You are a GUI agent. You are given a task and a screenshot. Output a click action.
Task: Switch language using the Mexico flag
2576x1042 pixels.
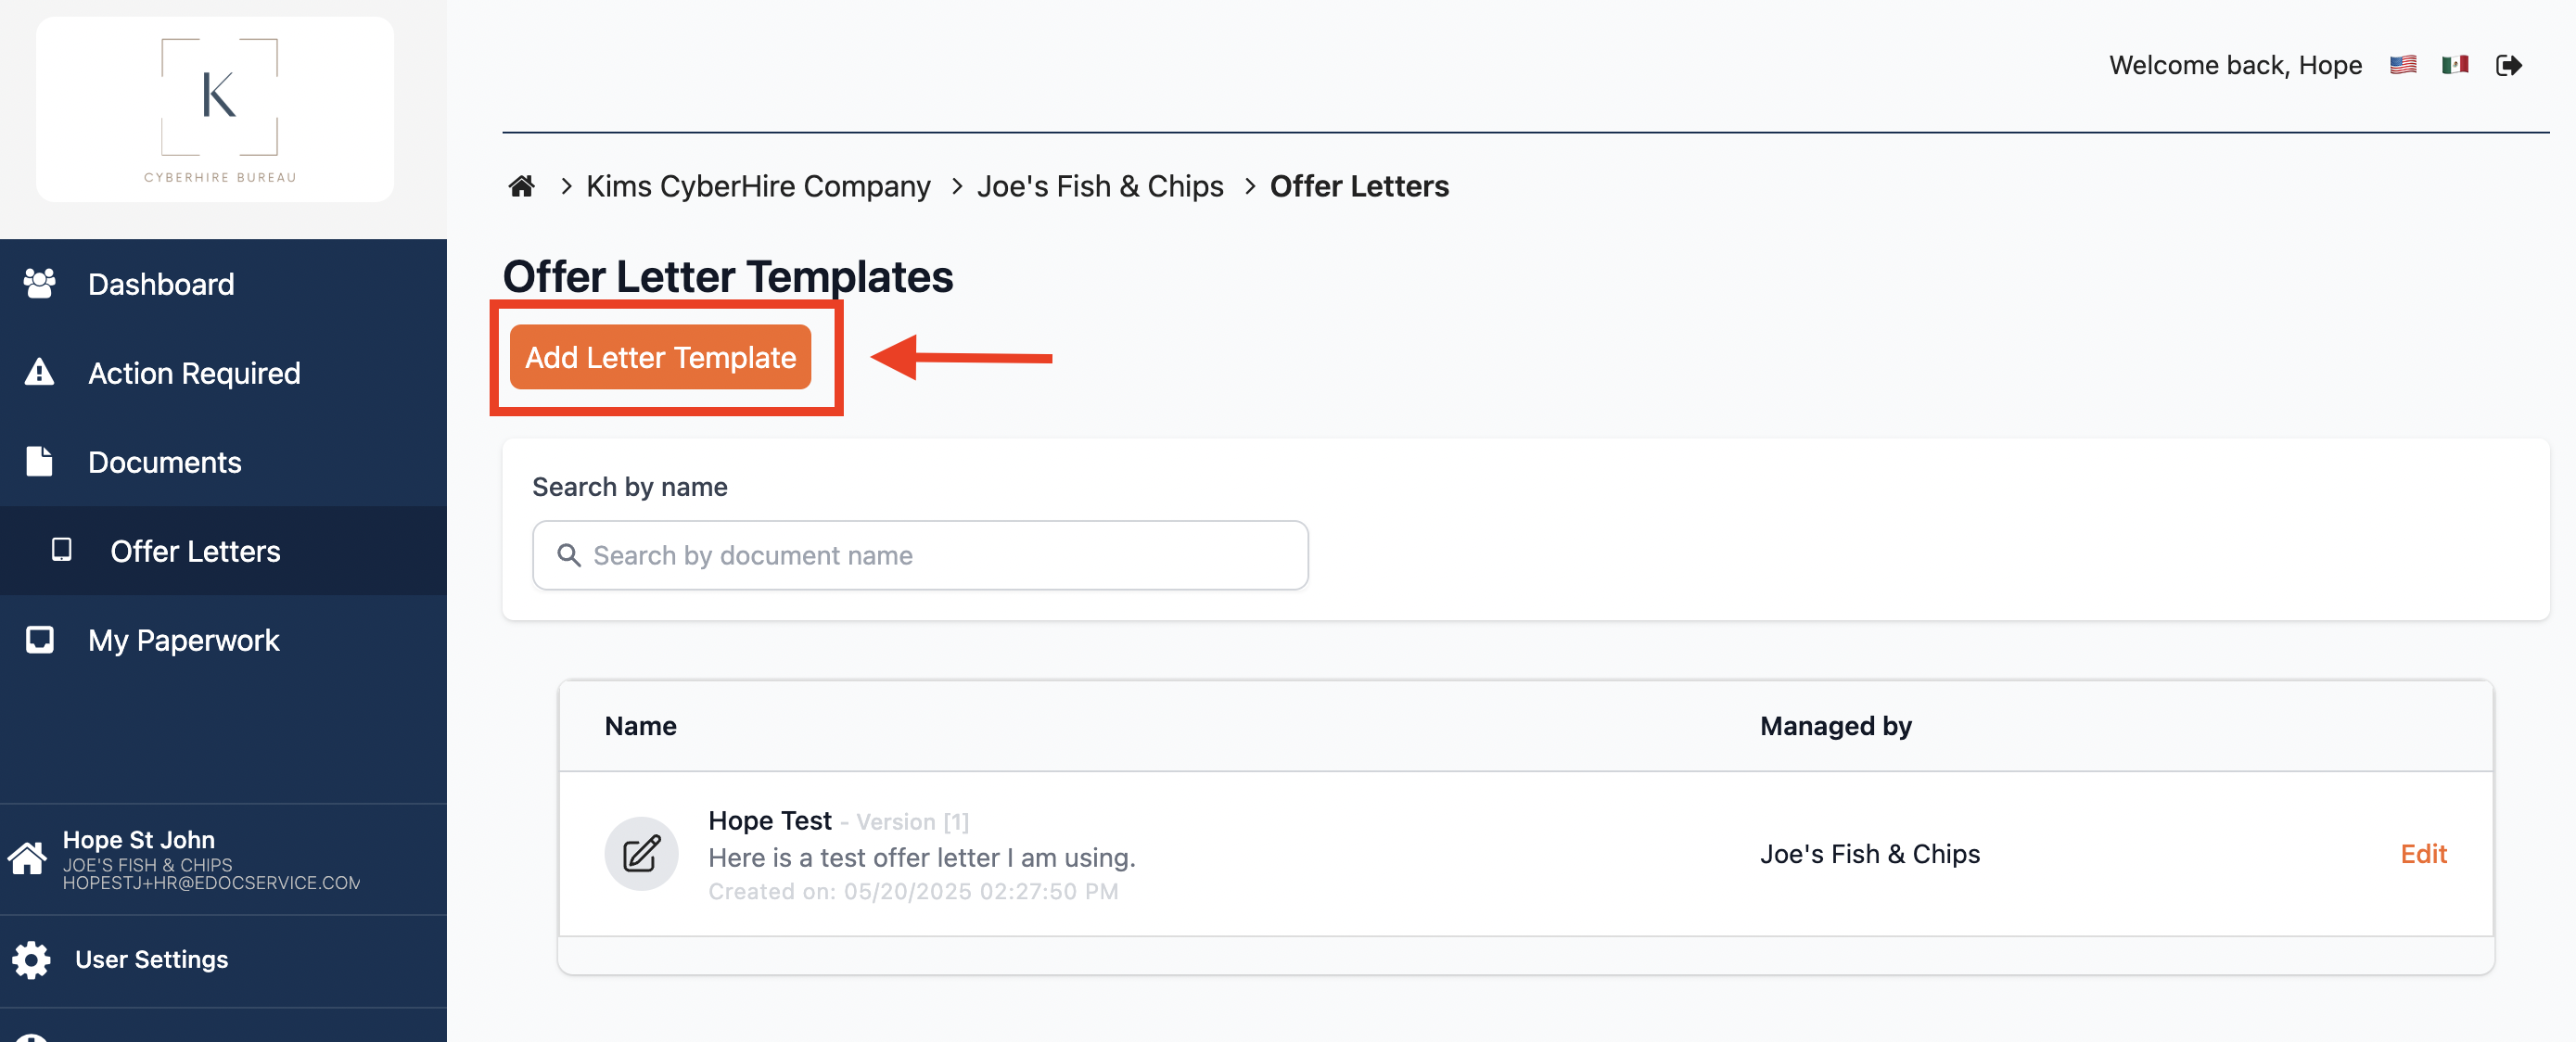point(2455,65)
